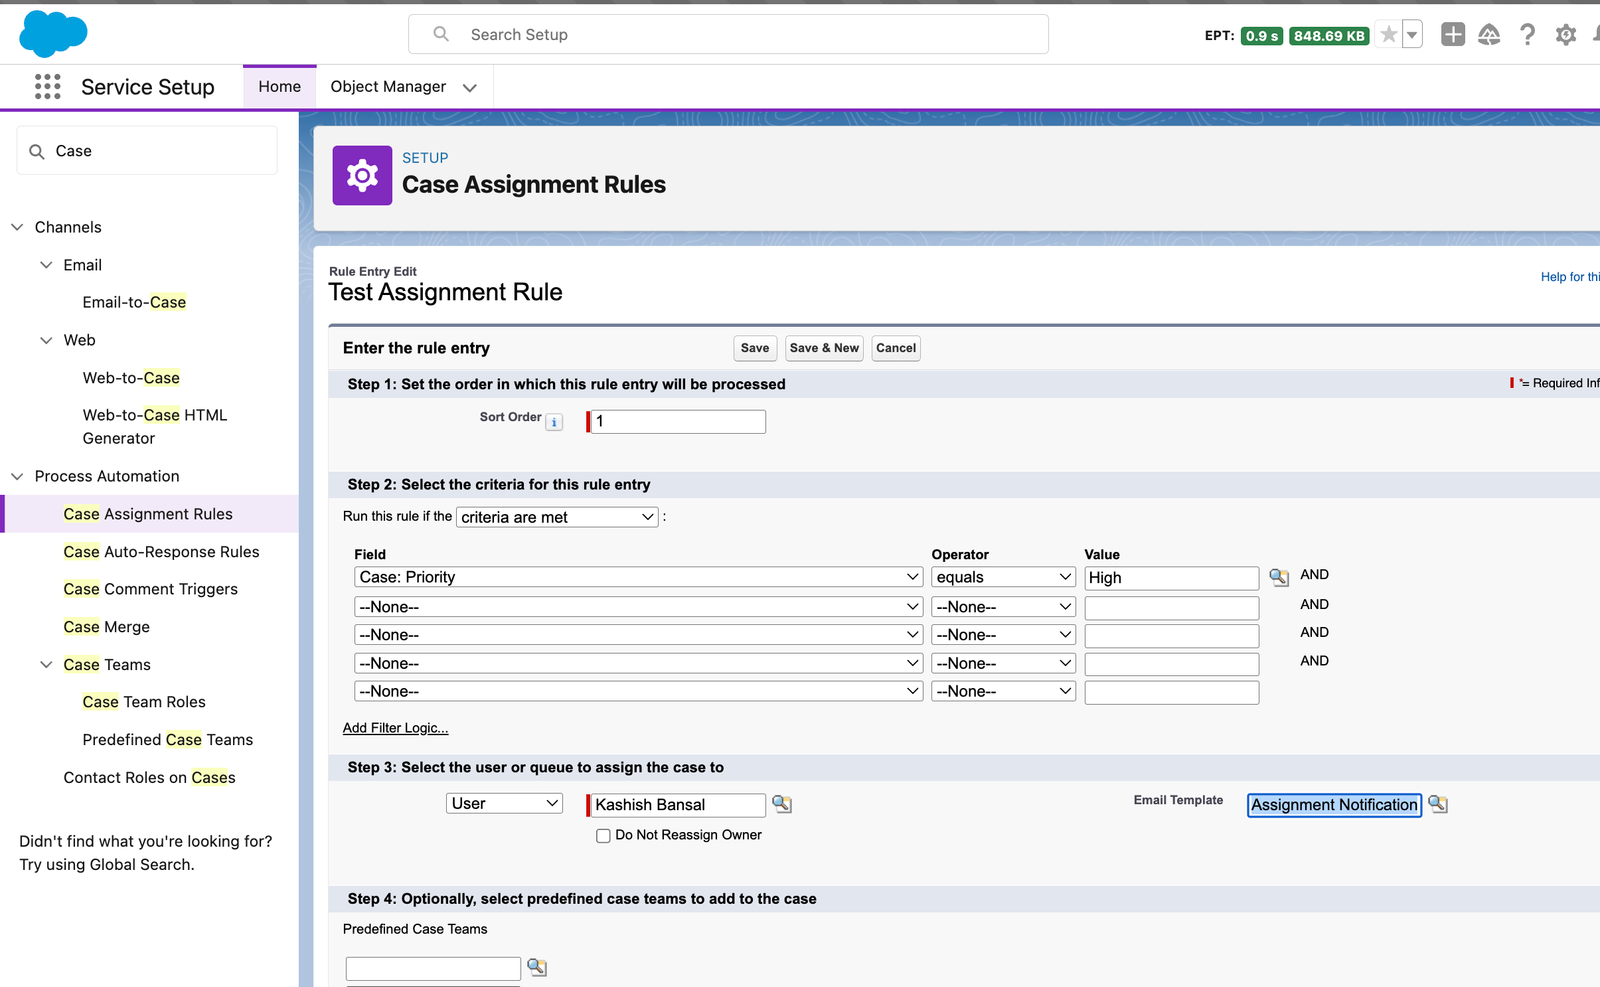Collapse the Web tree node
The image size is (1600, 987).
pos(46,340)
